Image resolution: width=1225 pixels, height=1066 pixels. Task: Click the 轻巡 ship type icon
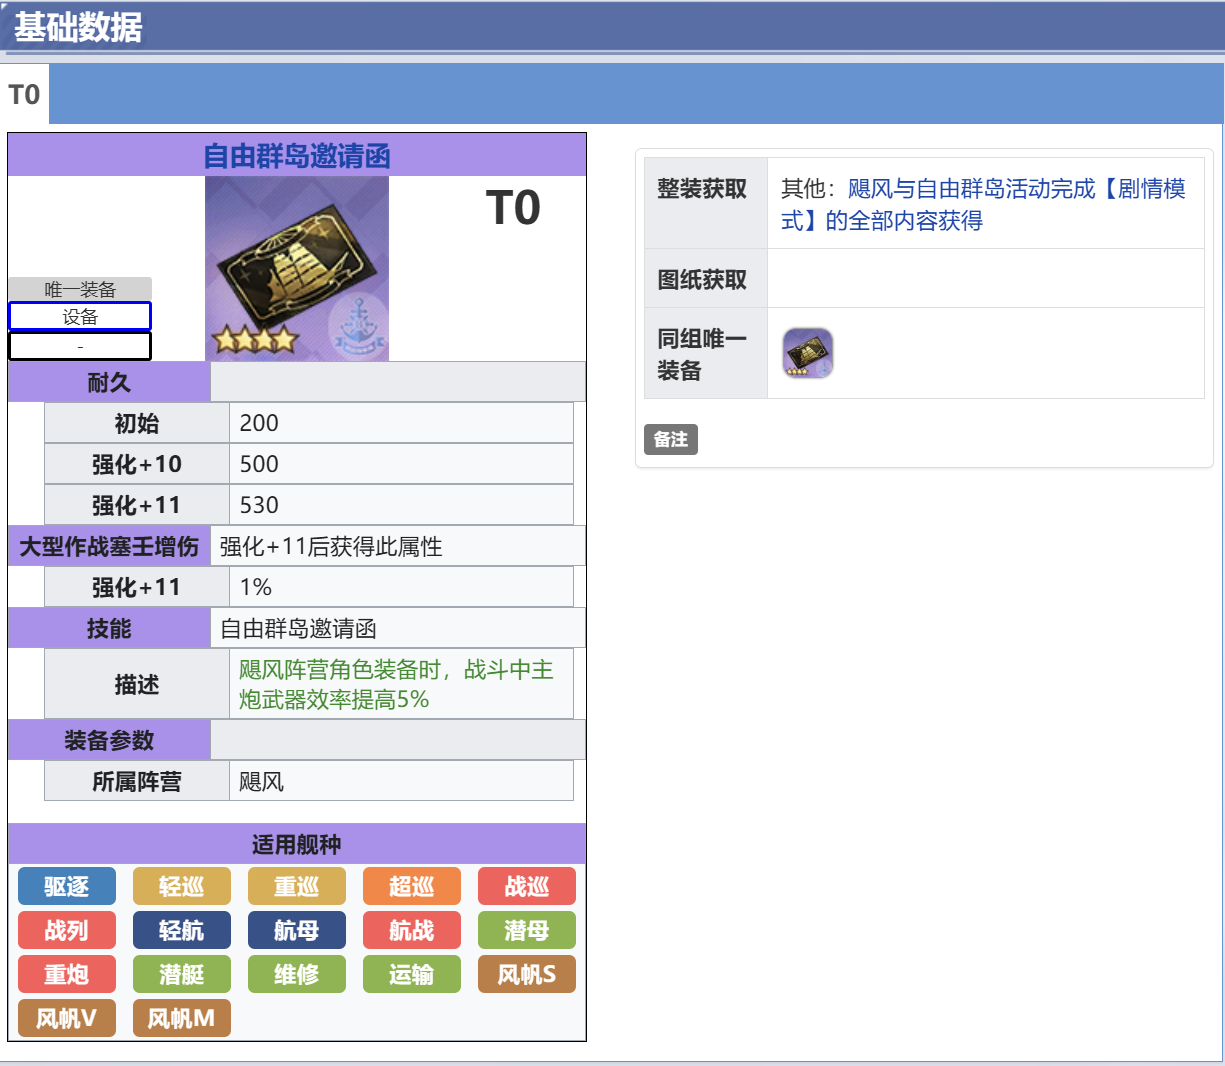click(x=181, y=886)
